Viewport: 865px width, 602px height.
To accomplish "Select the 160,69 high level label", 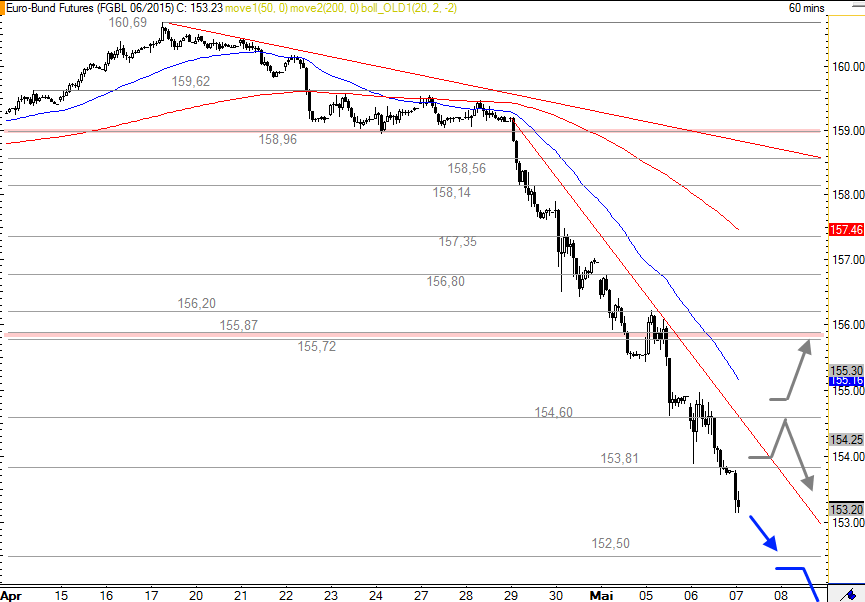I will pyautogui.click(x=128, y=23).
